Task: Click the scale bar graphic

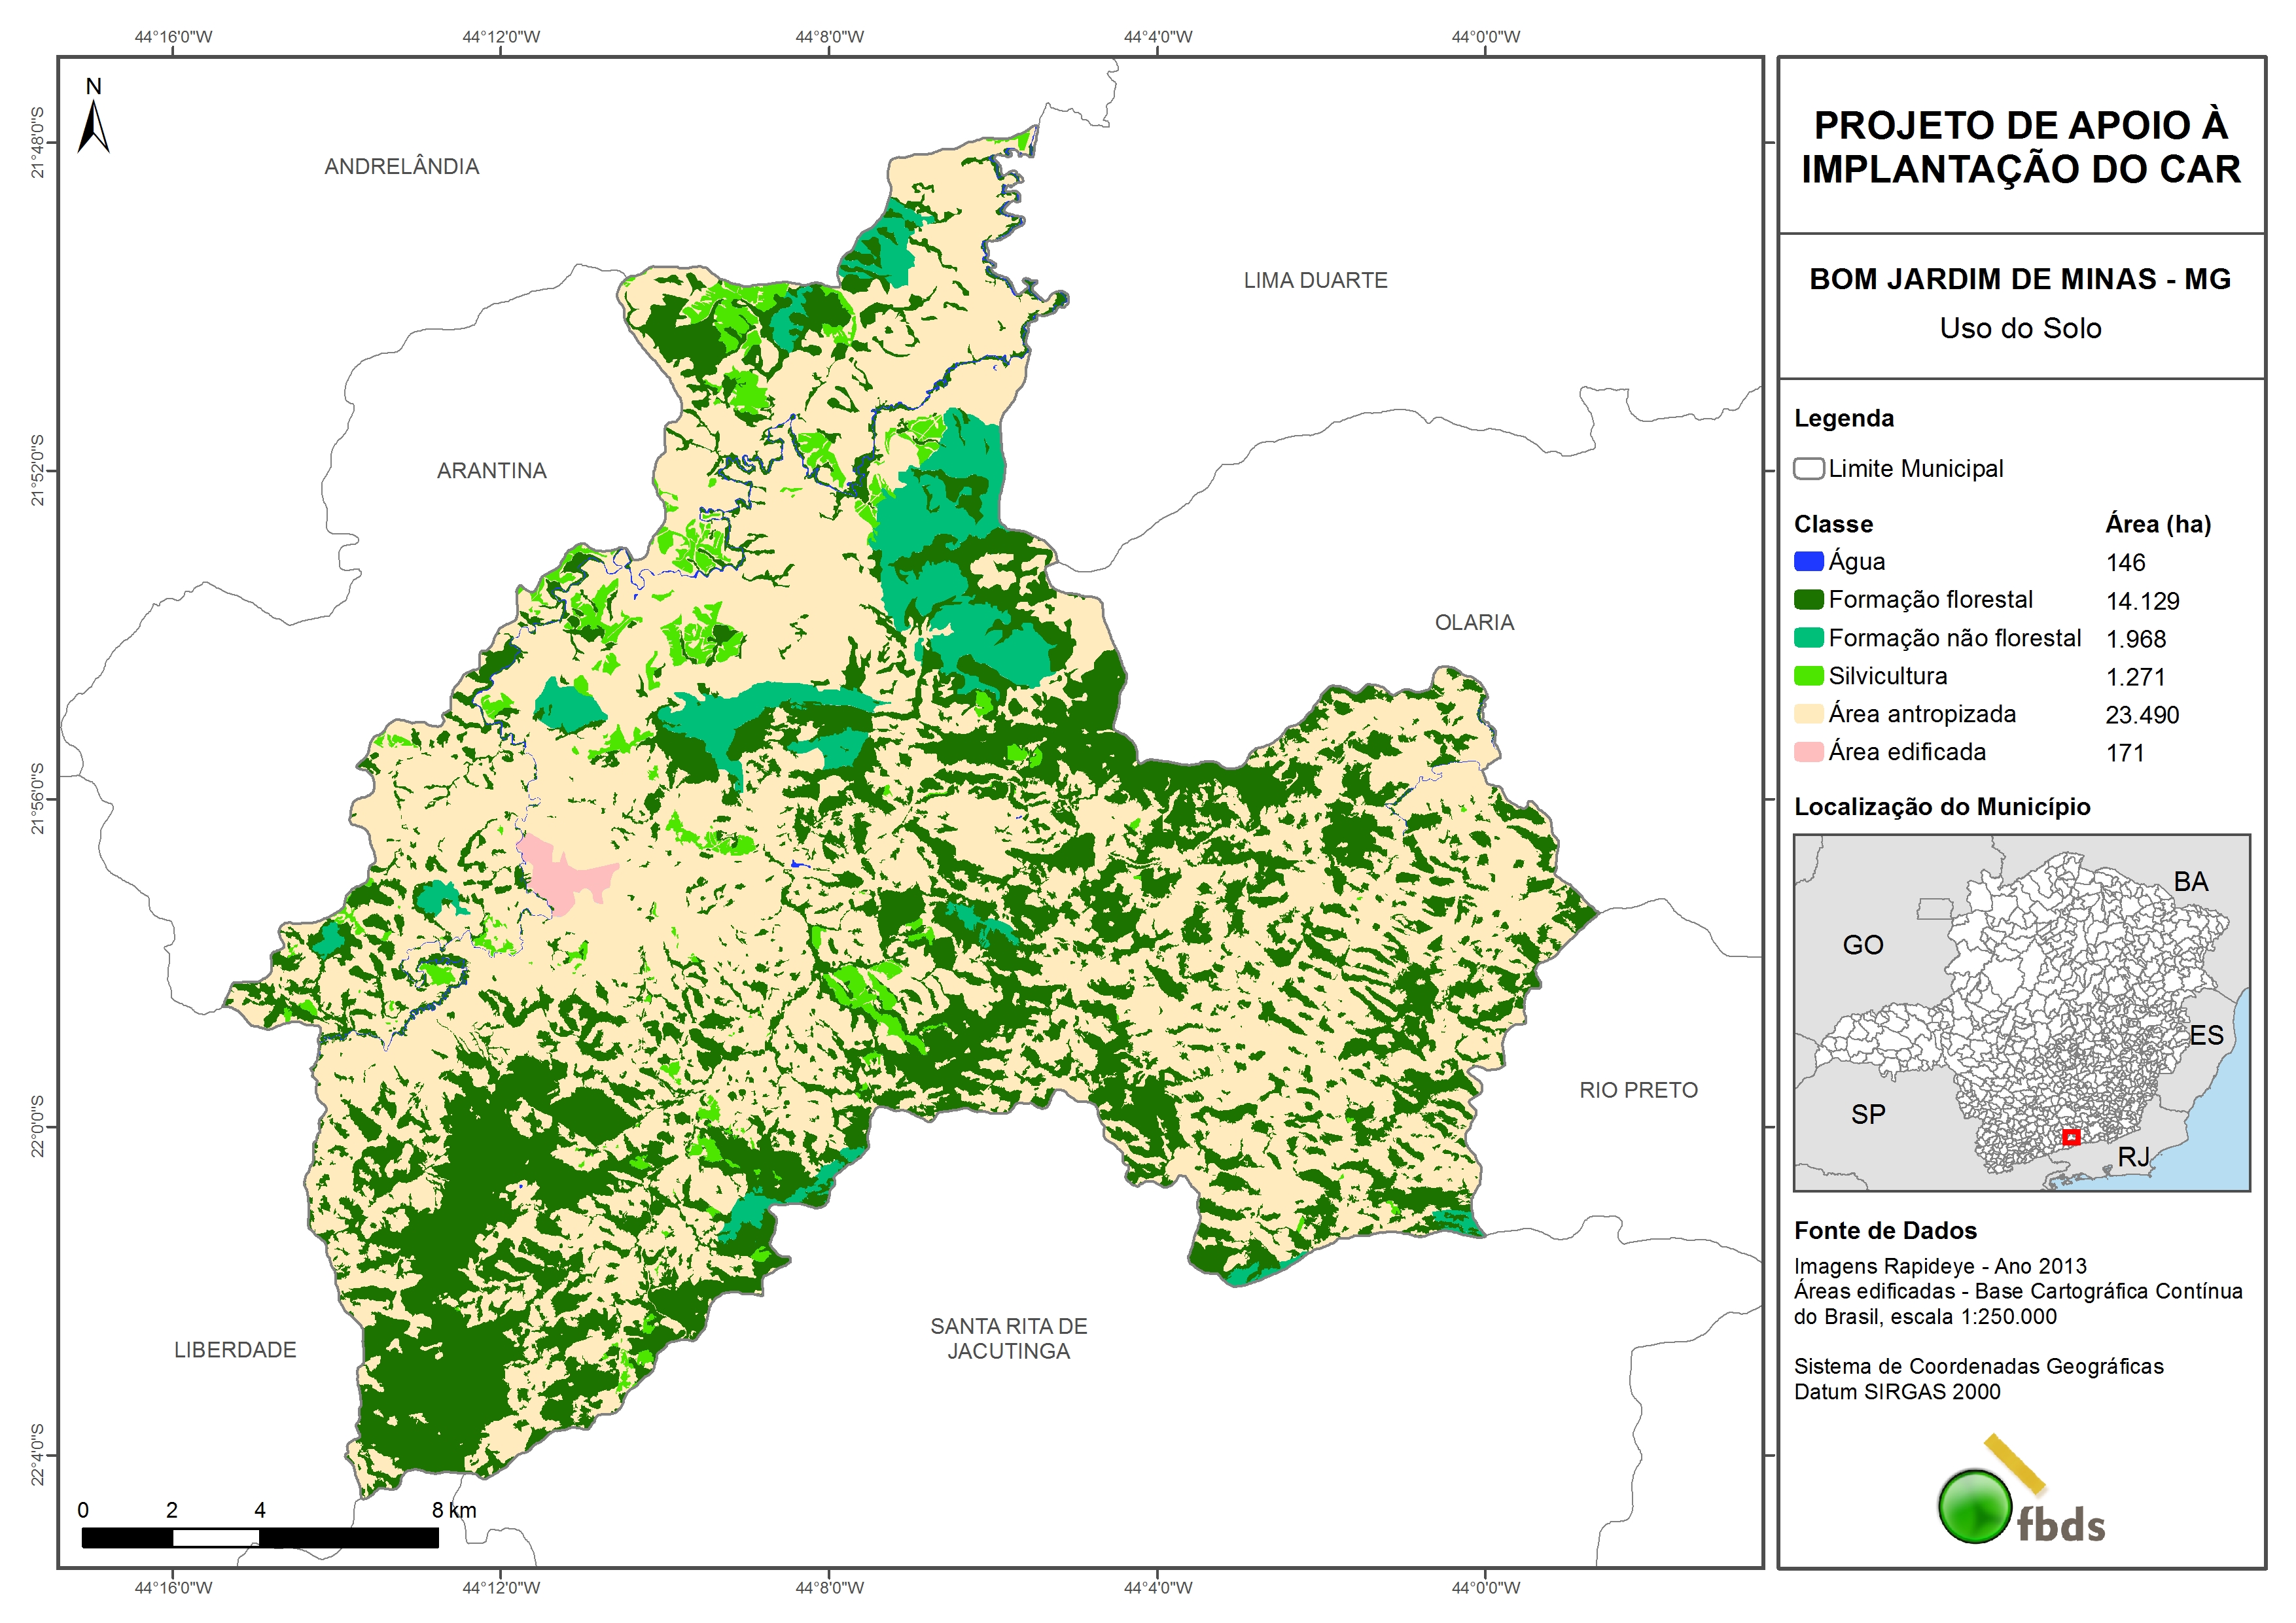Action: [x=260, y=1537]
